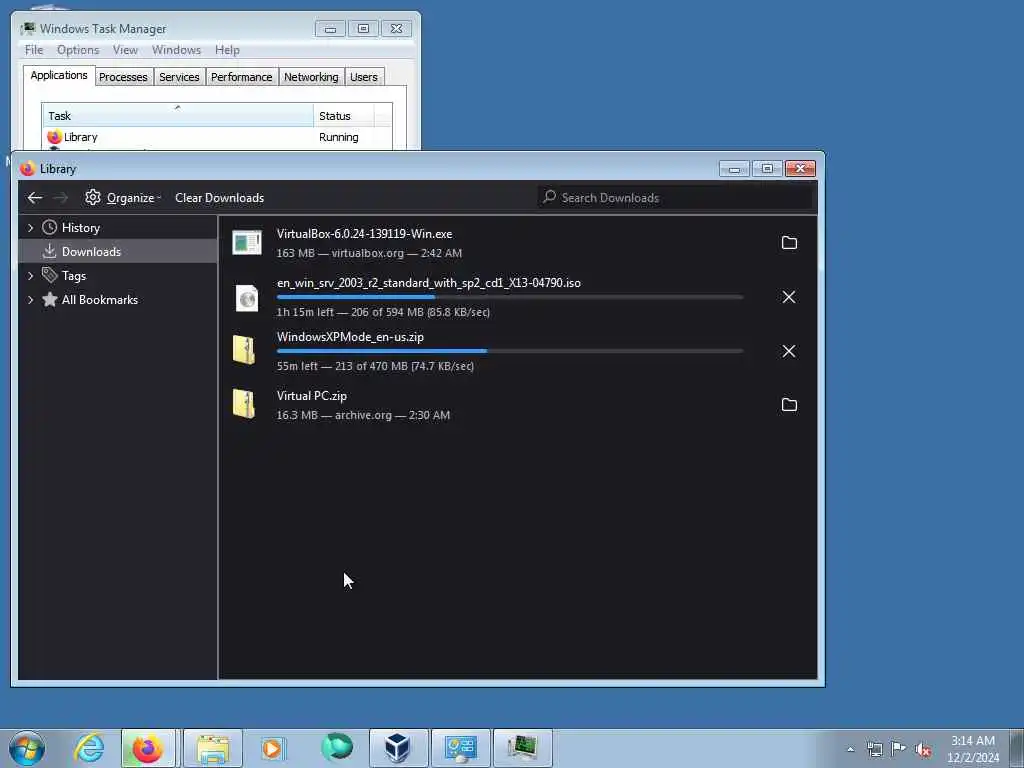Open VirtualBox from the taskbar
Viewport: 1024px width, 768px height.
(398, 748)
